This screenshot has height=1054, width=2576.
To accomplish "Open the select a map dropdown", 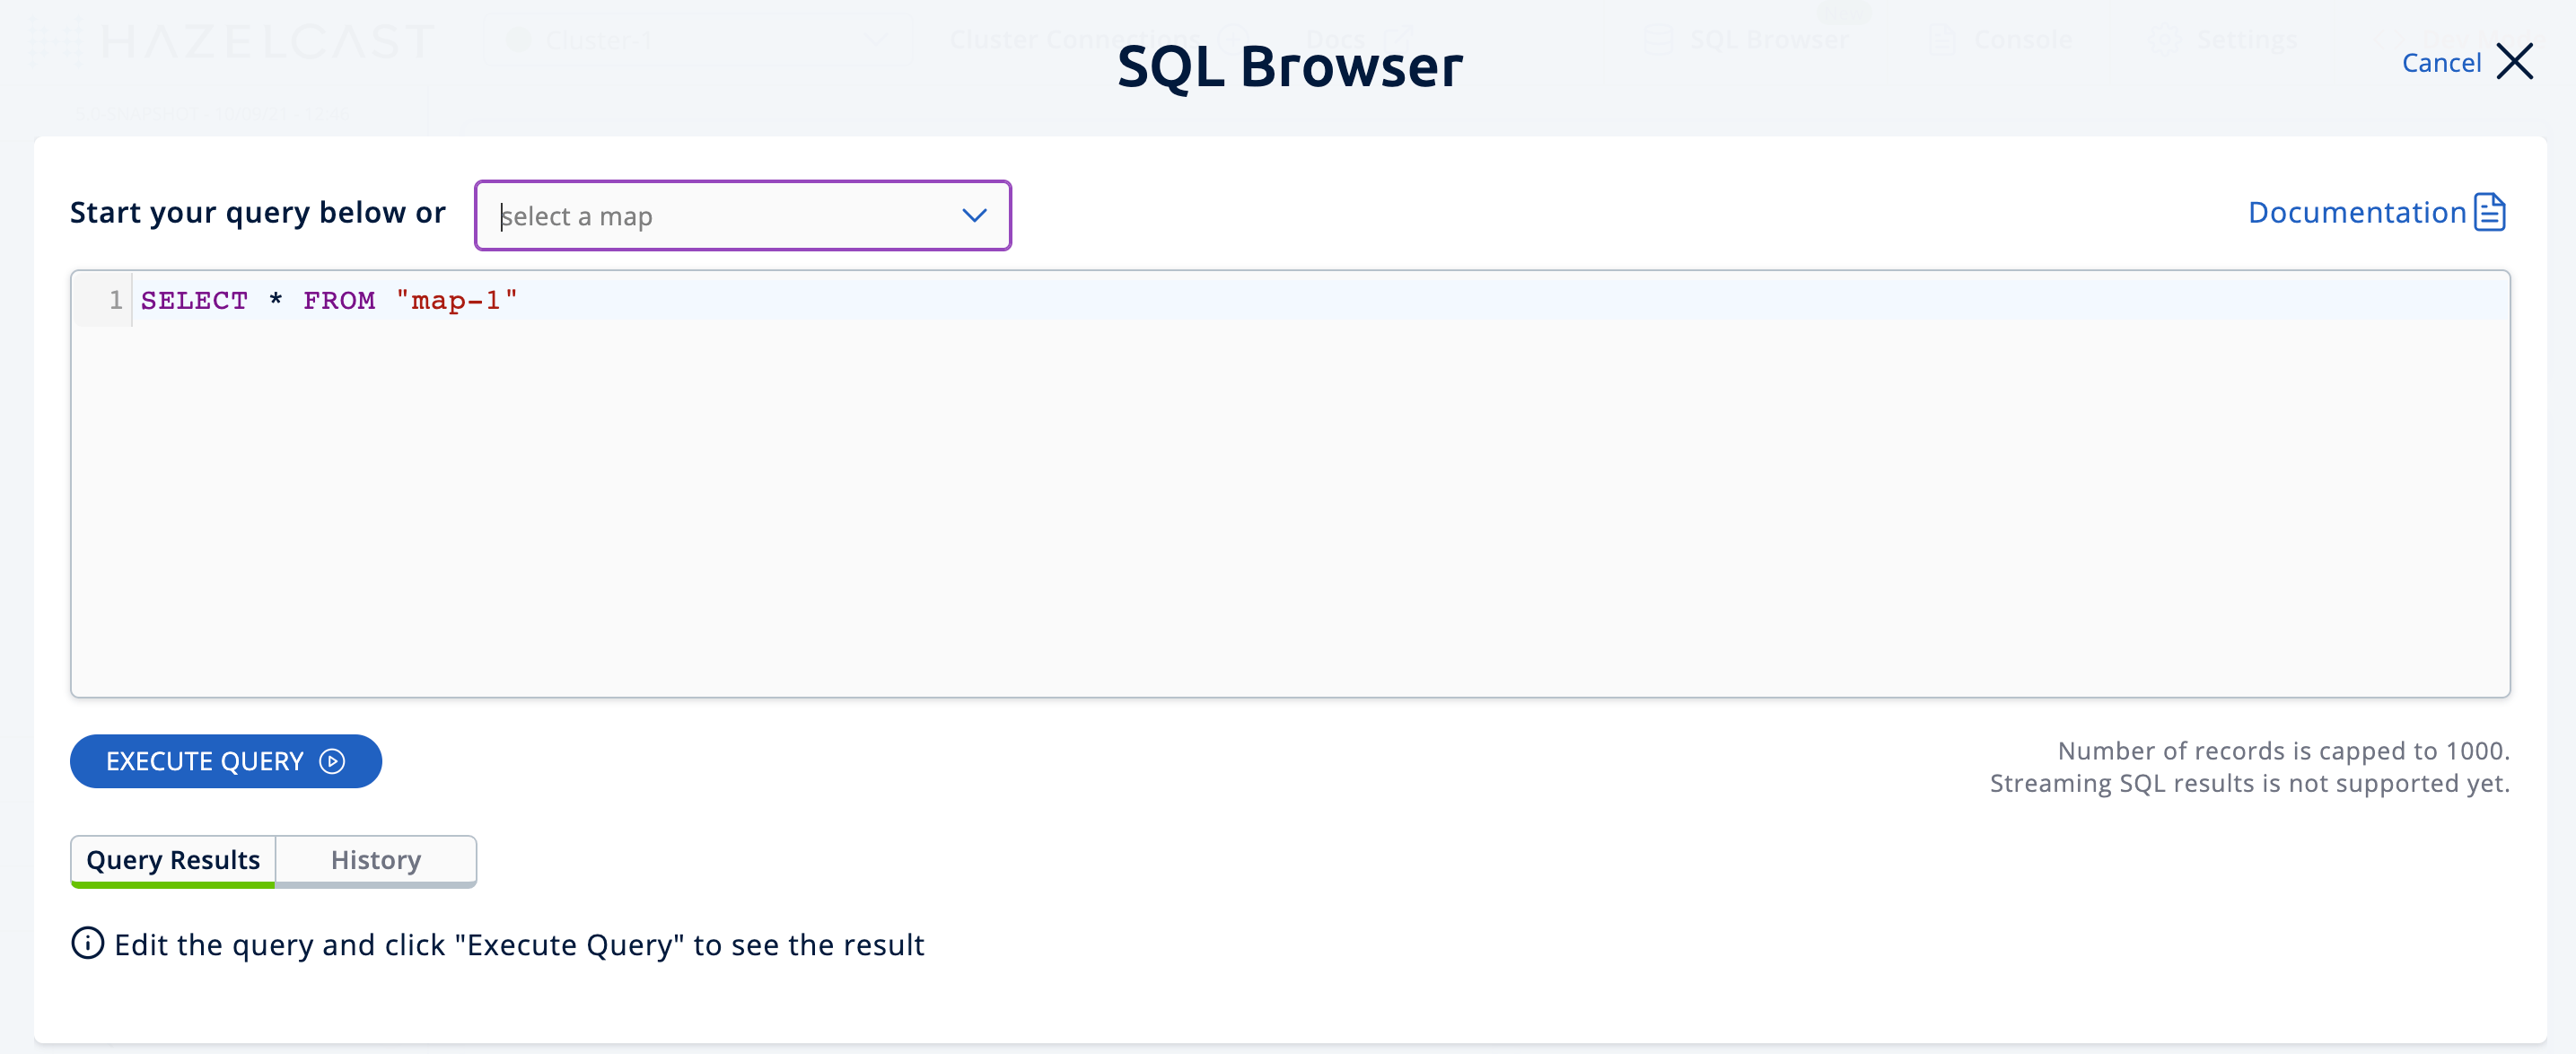I will [x=742, y=215].
